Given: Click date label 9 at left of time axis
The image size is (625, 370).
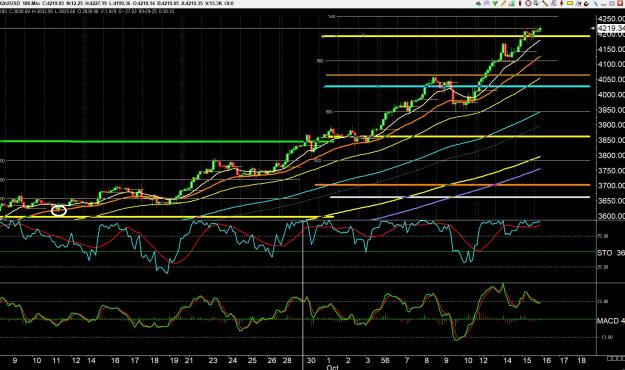Looking at the screenshot, I should [x=15, y=360].
